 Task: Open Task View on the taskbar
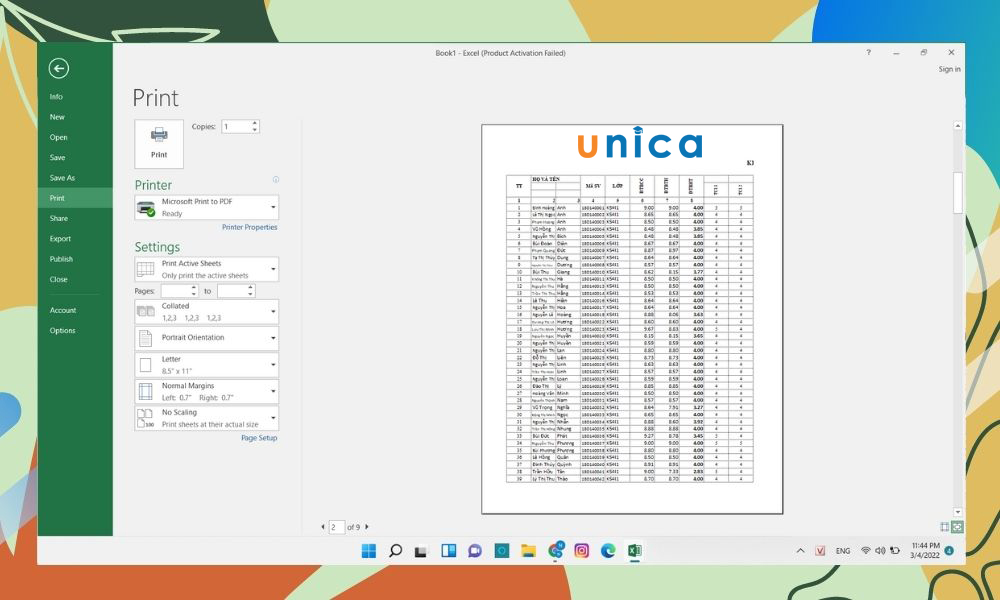(x=421, y=551)
